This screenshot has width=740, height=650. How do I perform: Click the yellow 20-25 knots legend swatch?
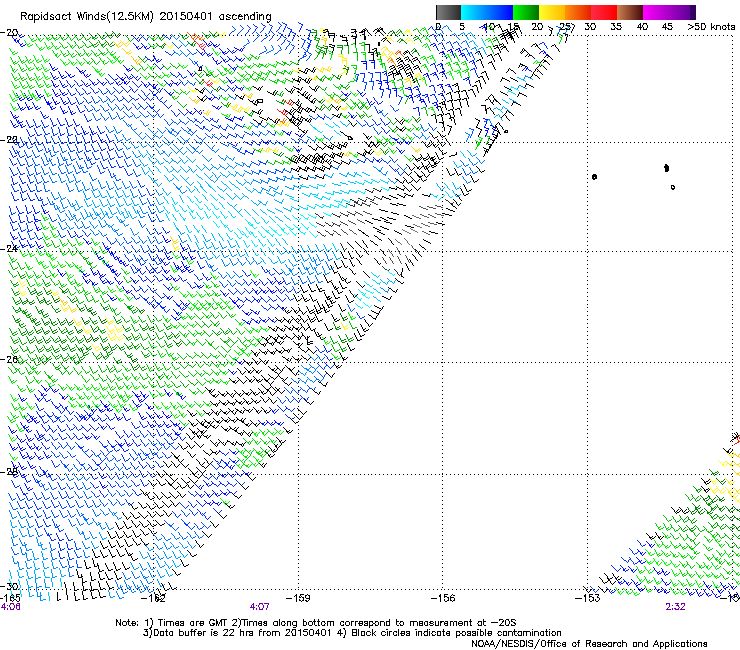(x=552, y=12)
